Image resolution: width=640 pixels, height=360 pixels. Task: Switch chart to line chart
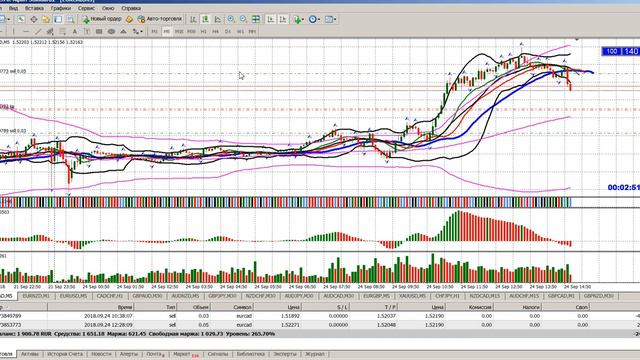pos(218,19)
